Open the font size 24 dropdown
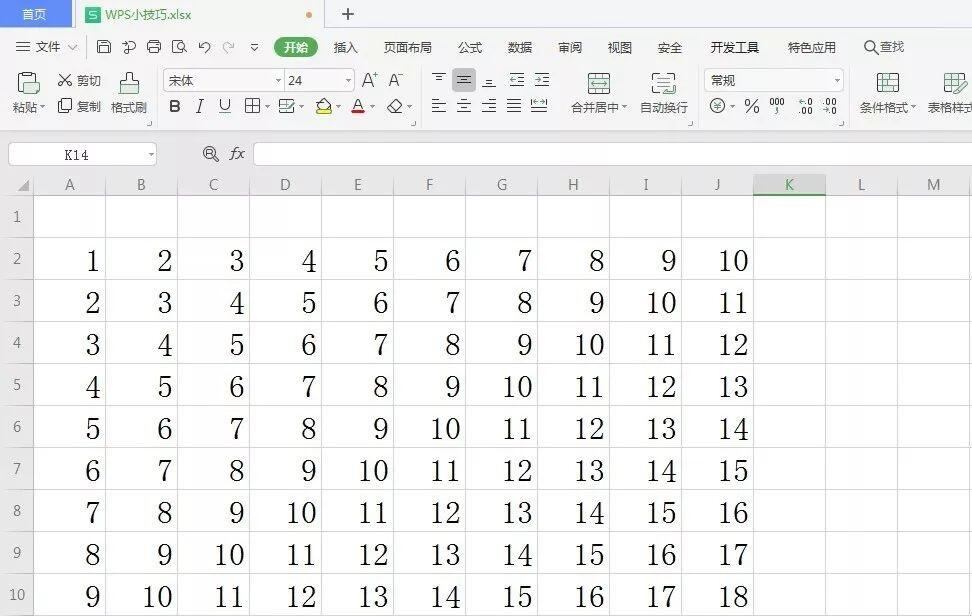This screenshot has width=972, height=616. [348, 81]
